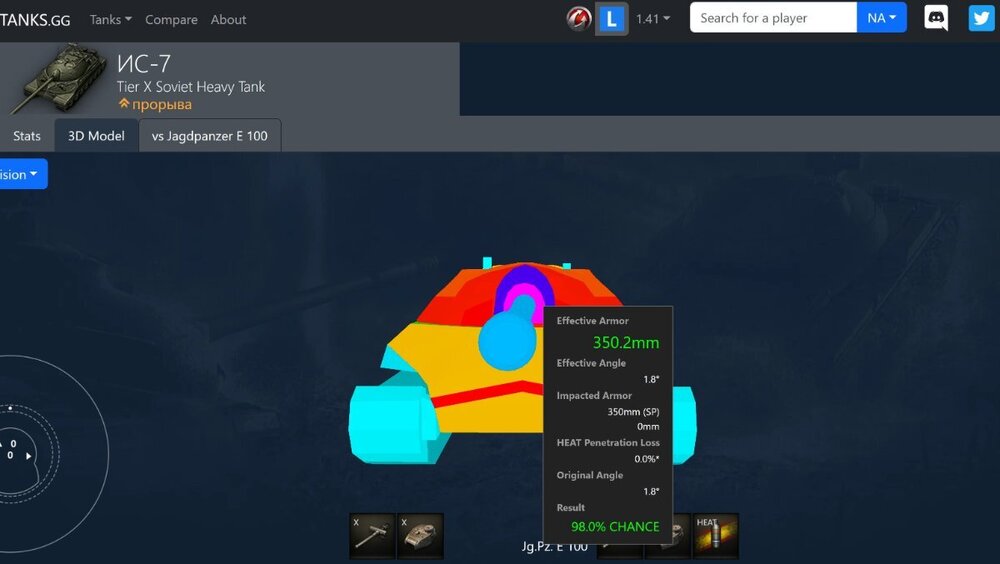Switch to vs Jagdpanzer E 100 tab
Image resolution: width=1000 pixels, height=564 pixels.
point(210,136)
